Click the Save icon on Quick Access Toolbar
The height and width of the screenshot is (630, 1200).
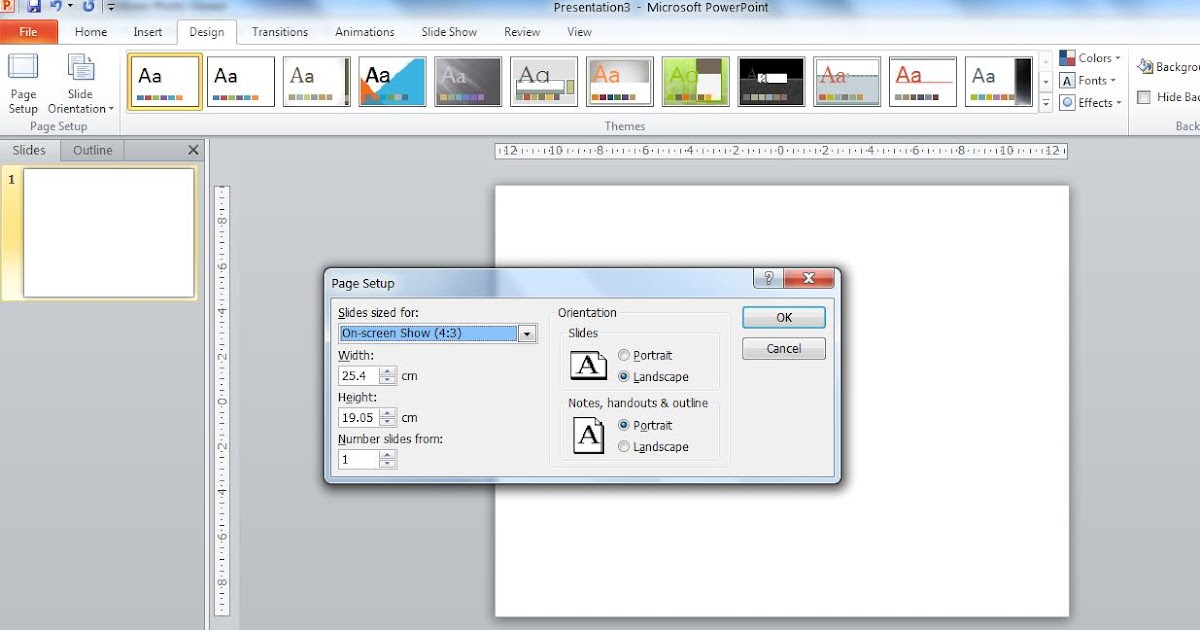(x=33, y=8)
